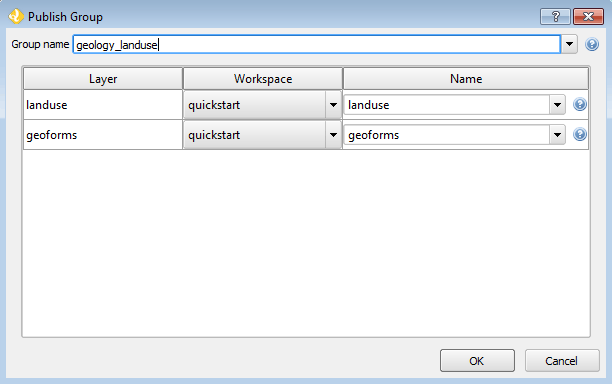
Task: Click the Cancel button
Action: pyautogui.click(x=562, y=361)
